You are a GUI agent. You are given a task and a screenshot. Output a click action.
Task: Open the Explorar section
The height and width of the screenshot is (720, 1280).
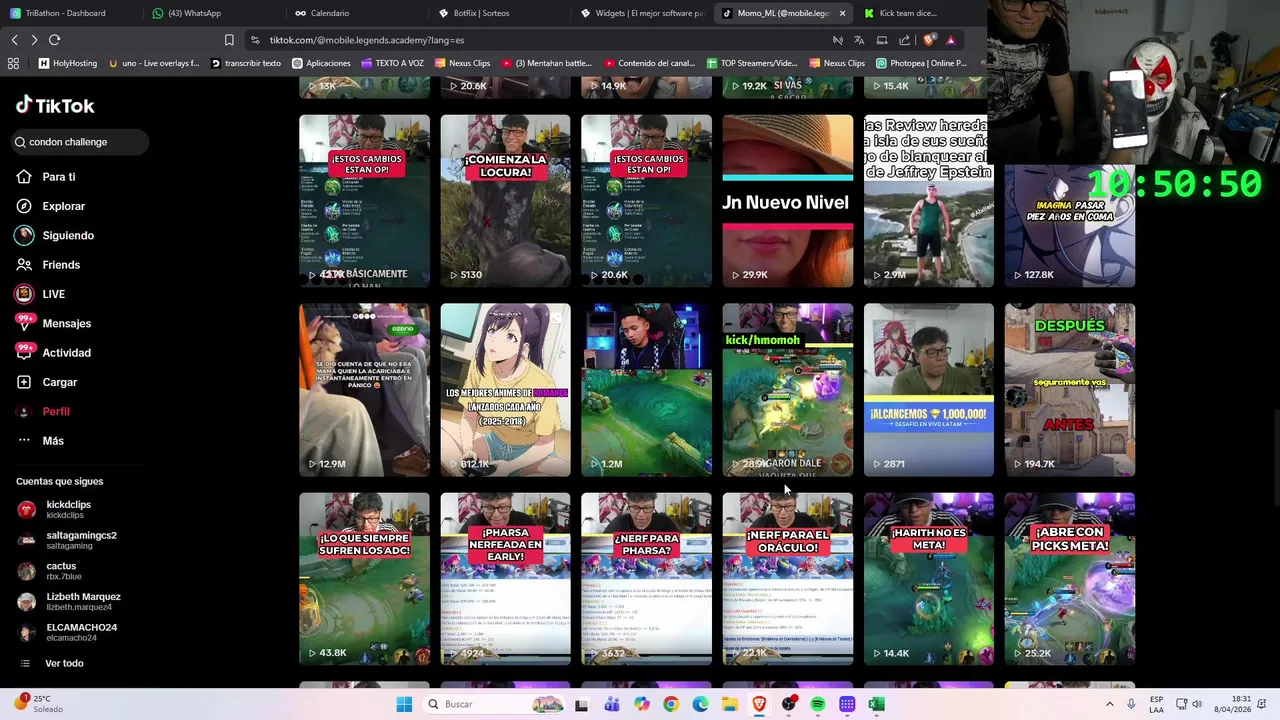click(51, 206)
